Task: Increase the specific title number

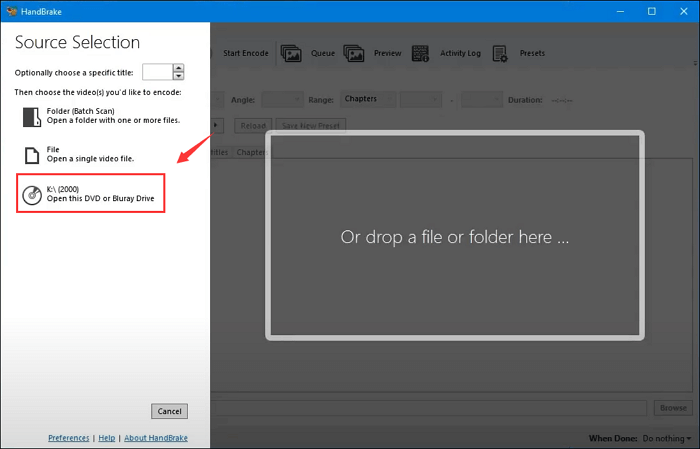Action: pyautogui.click(x=179, y=68)
